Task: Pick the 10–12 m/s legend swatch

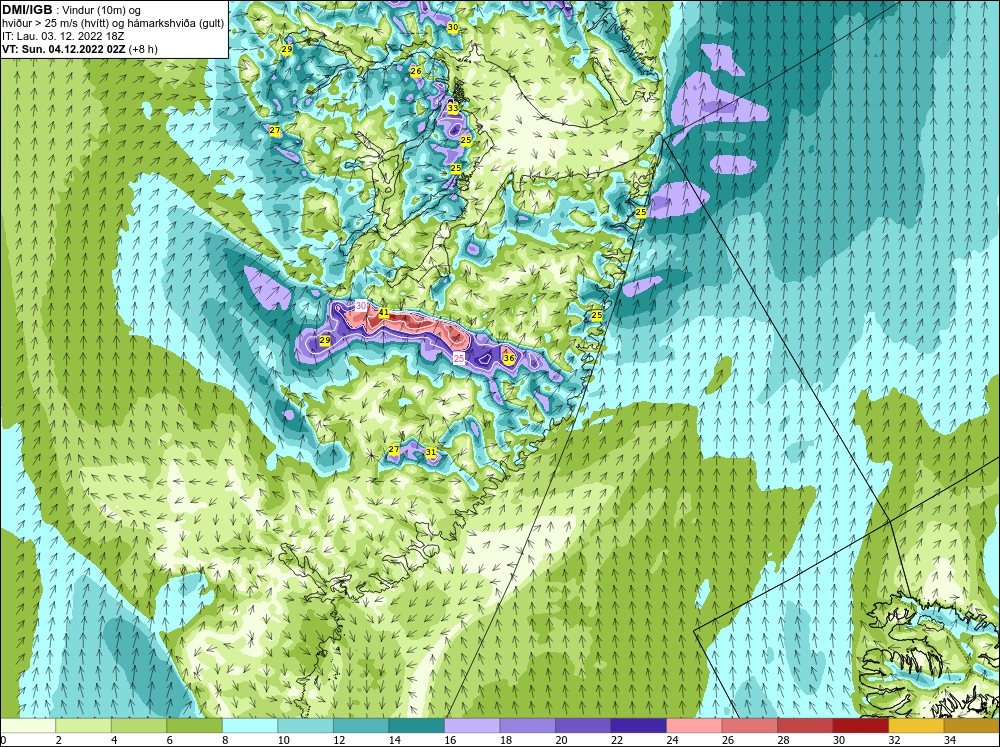Action: tap(305, 726)
